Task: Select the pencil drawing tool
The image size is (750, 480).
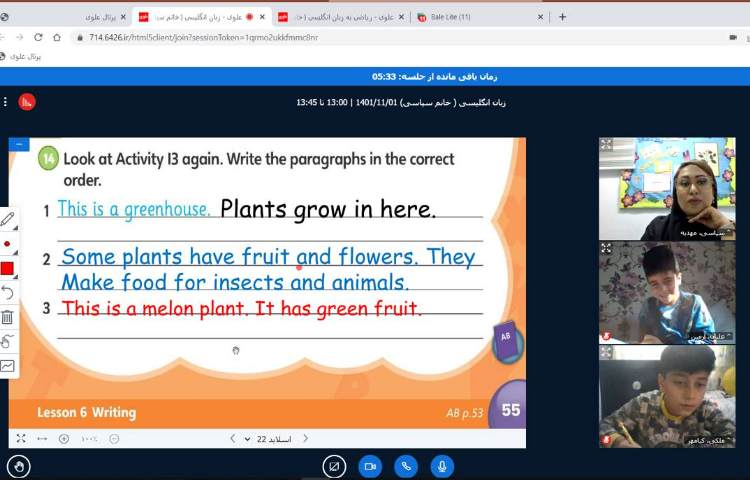Action: [8, 218]
